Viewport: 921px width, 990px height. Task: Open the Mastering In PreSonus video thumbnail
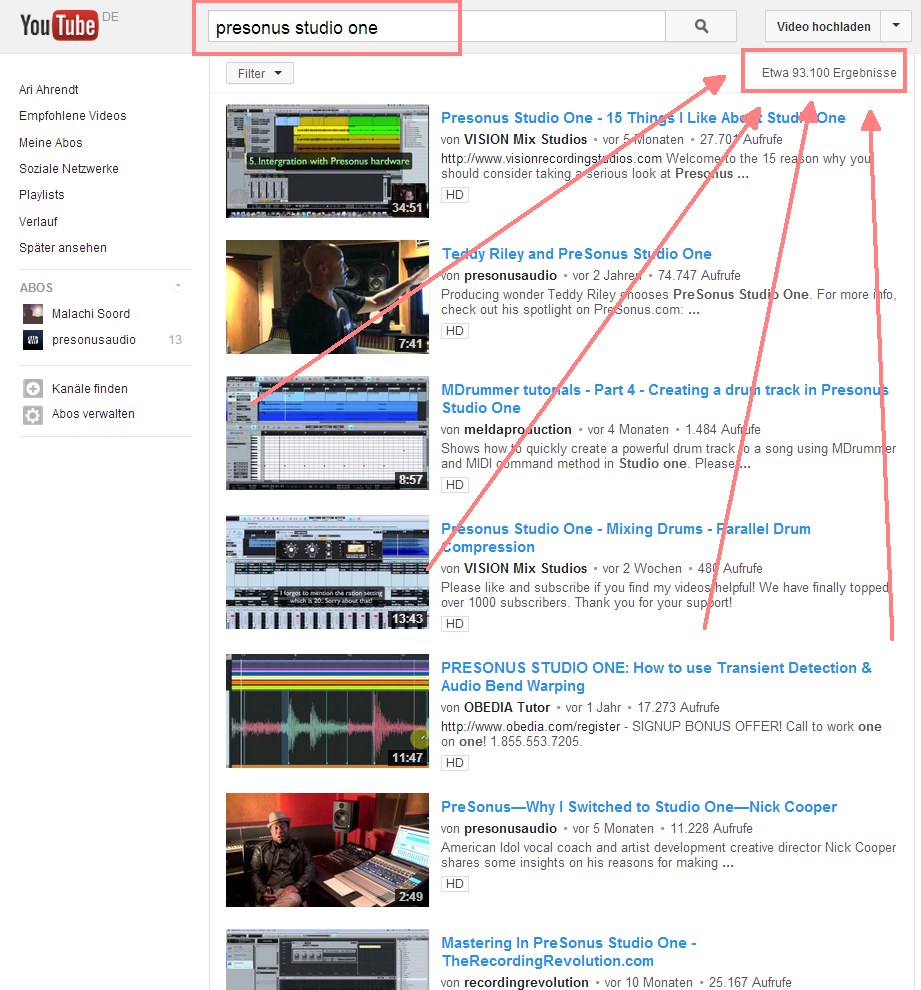[x=328, y=960]
